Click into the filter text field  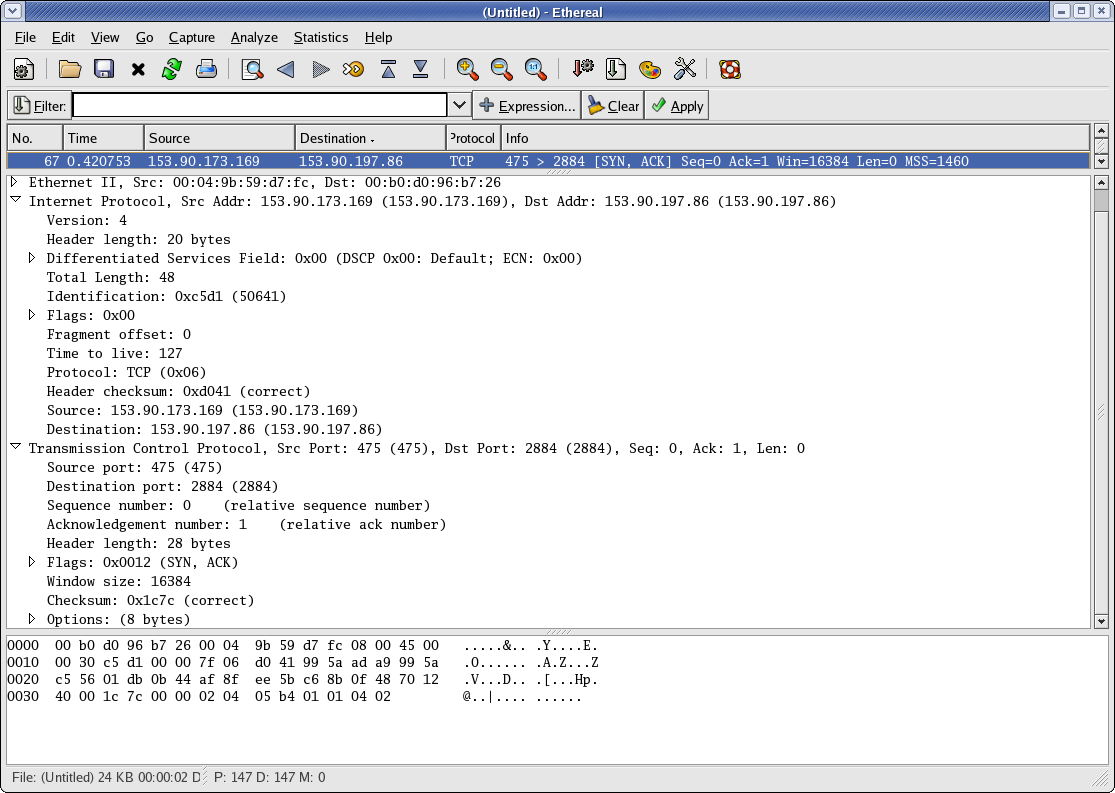[260, 105]
